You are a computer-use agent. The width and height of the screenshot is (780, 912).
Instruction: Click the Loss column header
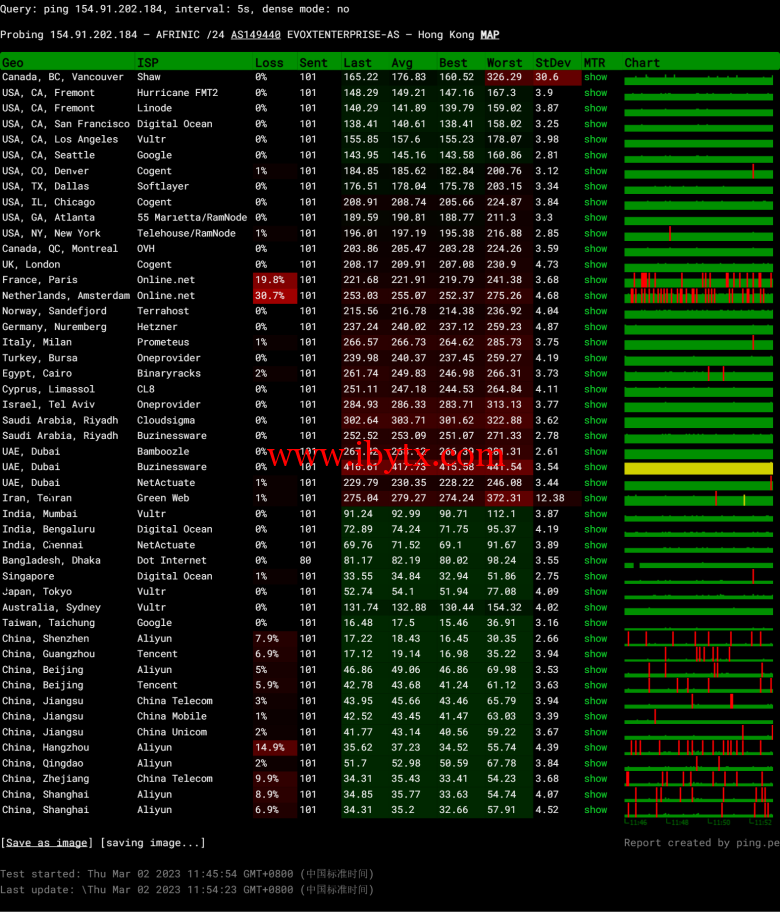(268, 62)
